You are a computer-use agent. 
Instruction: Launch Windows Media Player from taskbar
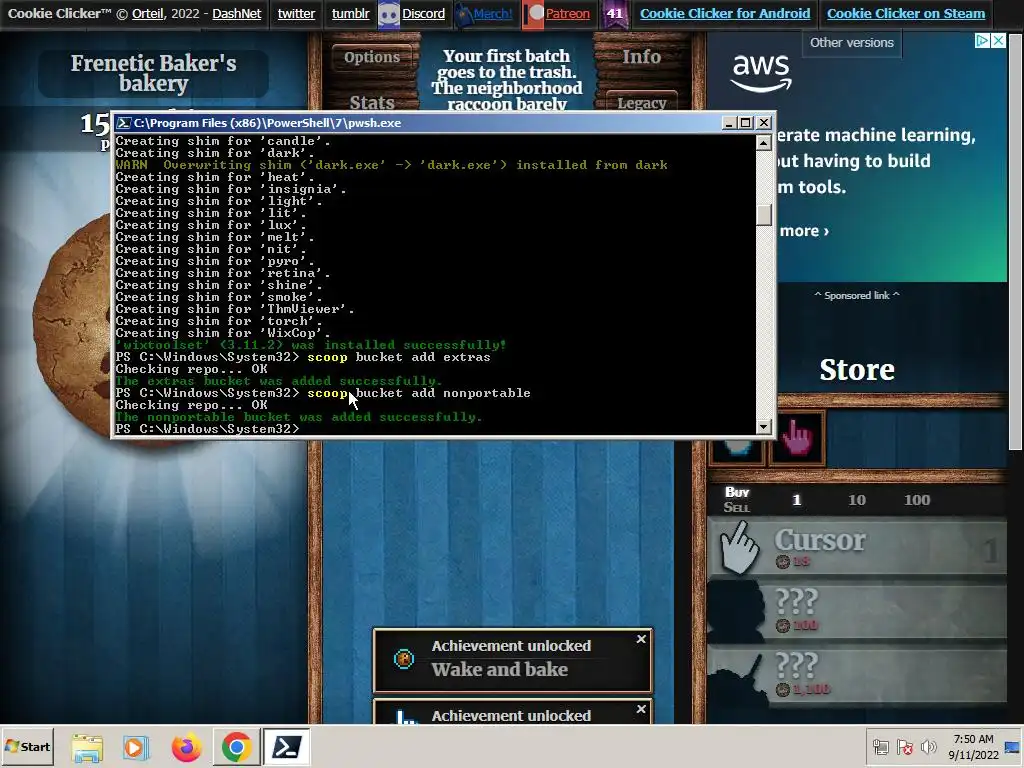coord(136,746)
